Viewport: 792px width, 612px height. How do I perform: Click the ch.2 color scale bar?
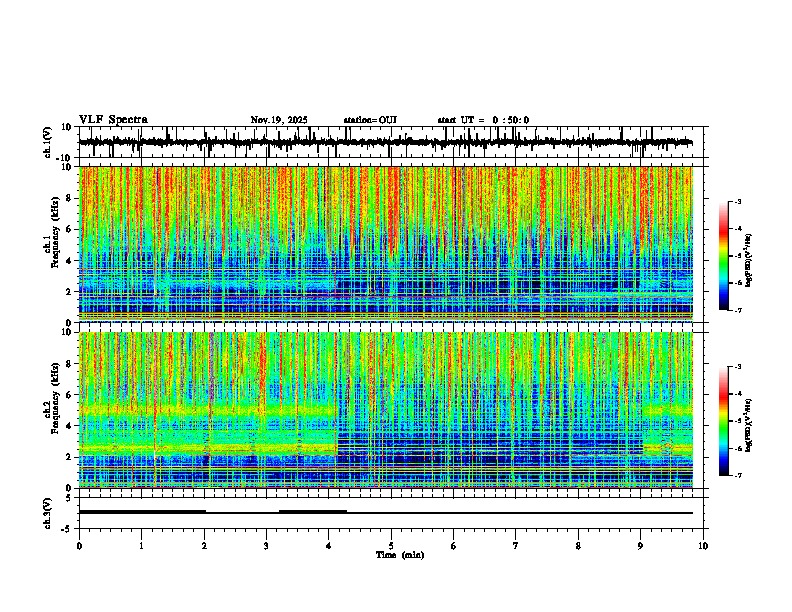pyautogui.click(x=723, y=421)
